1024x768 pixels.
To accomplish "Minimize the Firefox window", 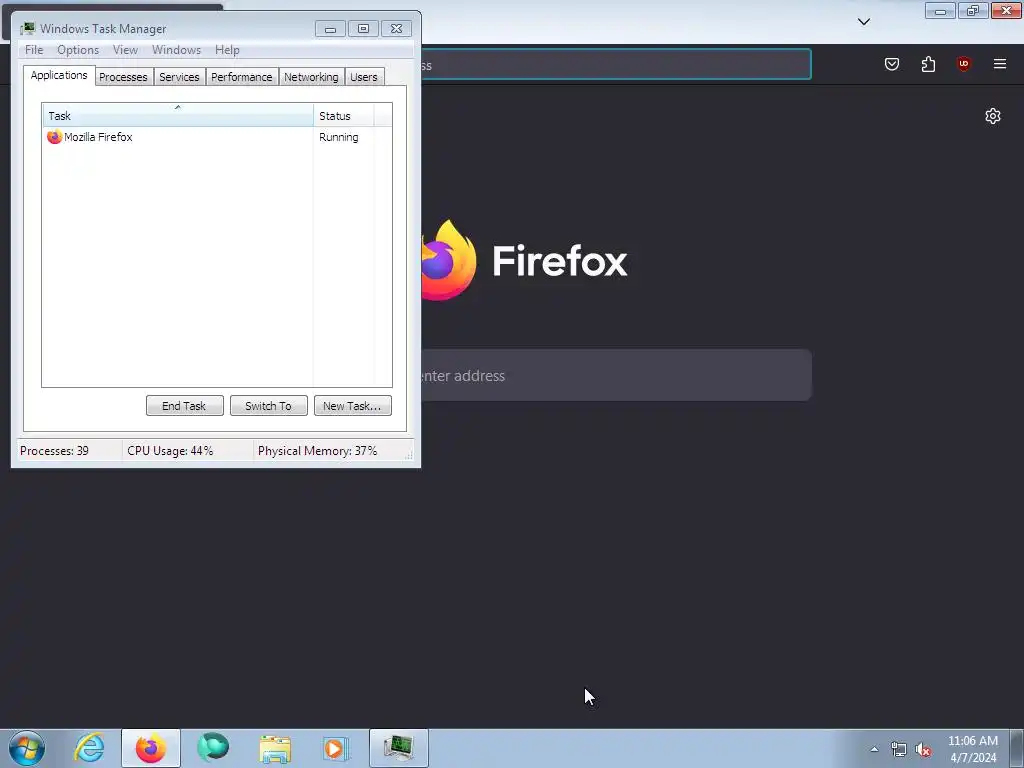I will 940,11.
